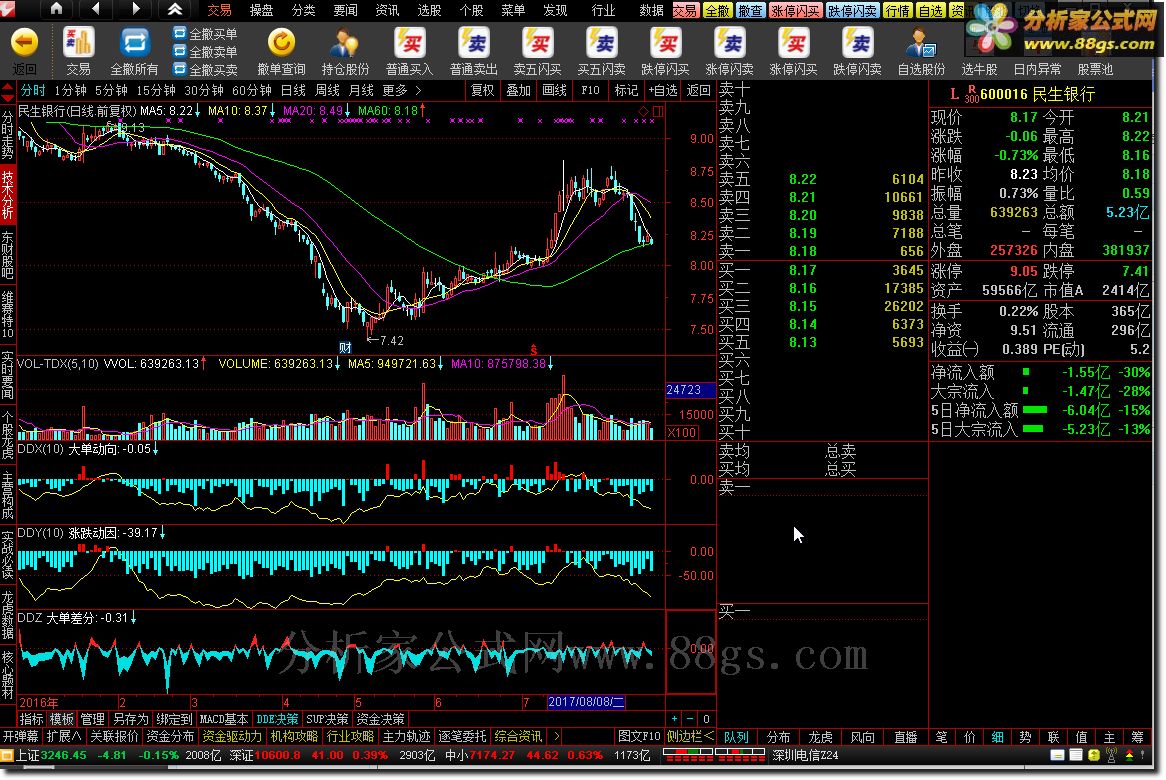
Task: Select the 分时 period tab
Action: 33,90
